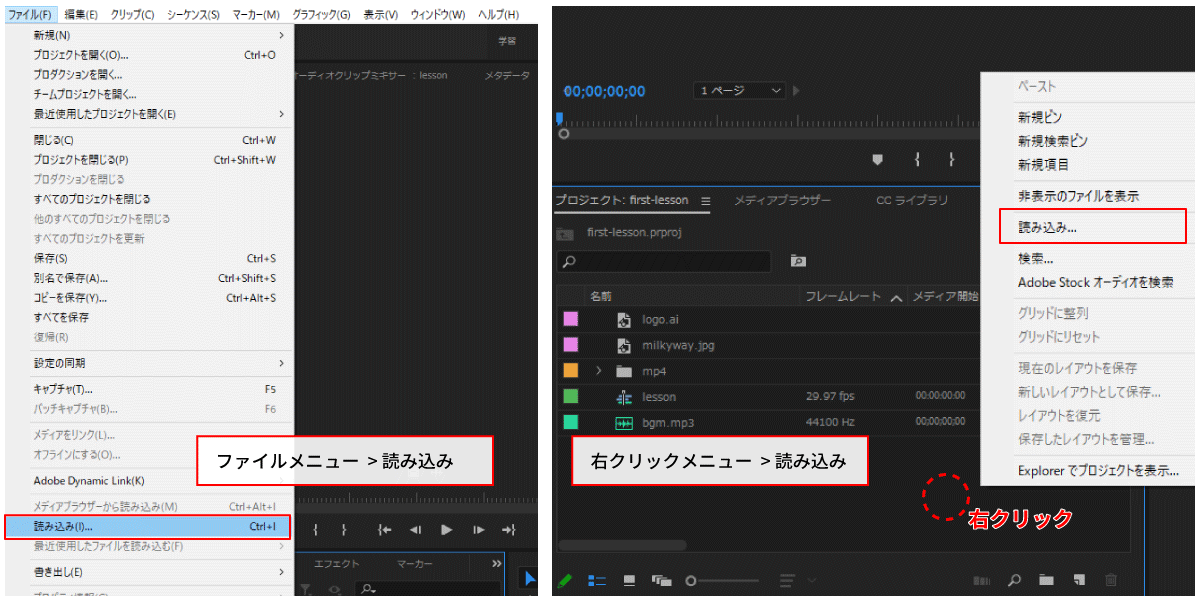Open the ヘルプ(H) menu bar item
The image size is (1200, 600).
(498, 14)
